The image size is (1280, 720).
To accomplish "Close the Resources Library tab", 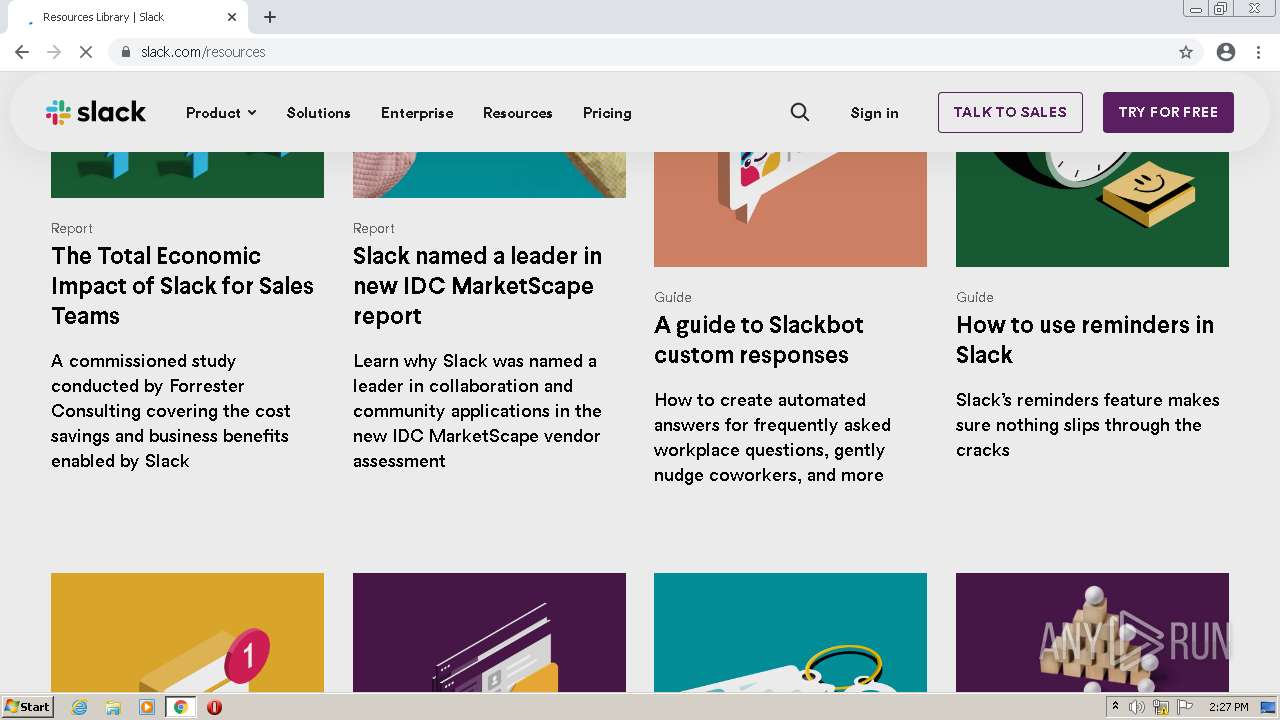I will click(x=232, y=17).
